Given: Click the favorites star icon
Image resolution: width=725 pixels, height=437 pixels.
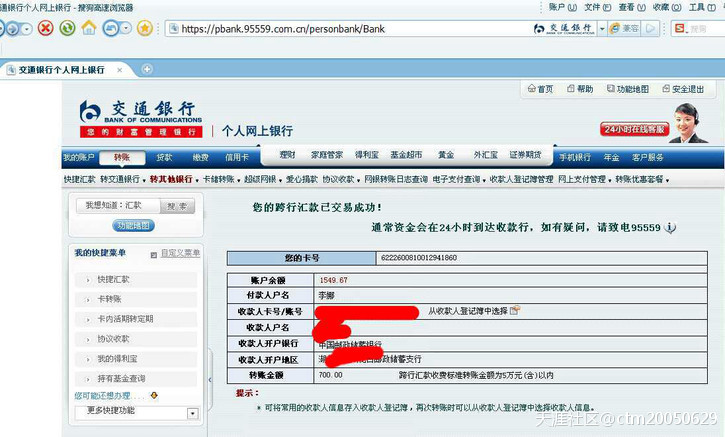Looking at the screenshot, I should [x=145, y=29].
